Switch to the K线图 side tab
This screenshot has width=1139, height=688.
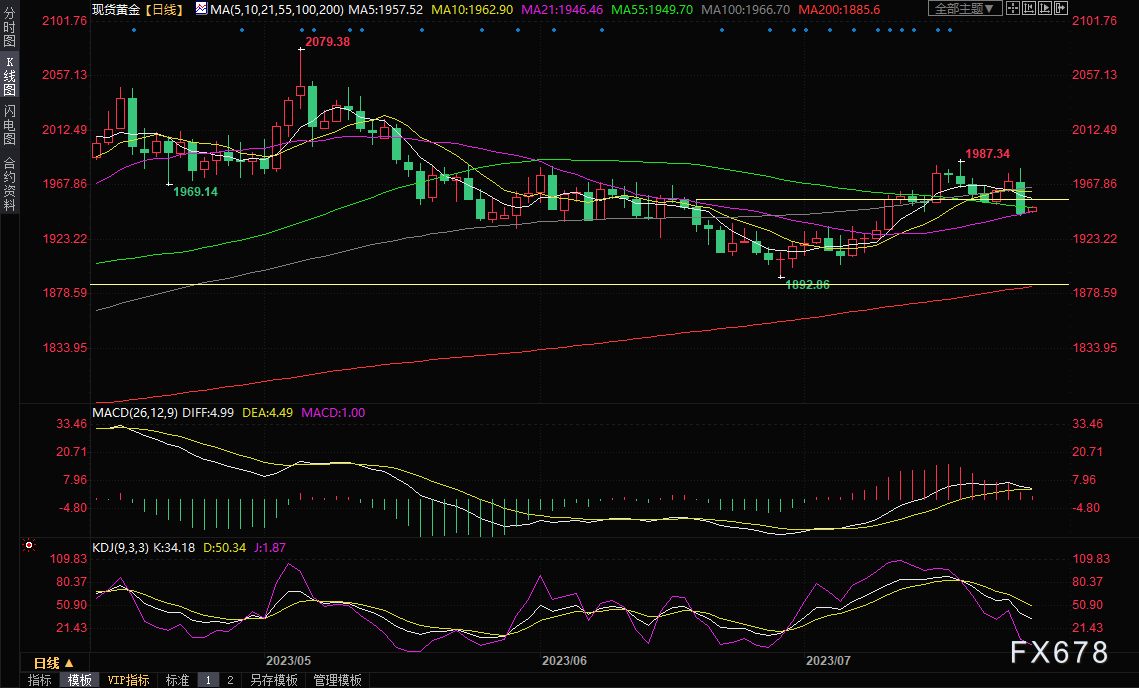[9, 75]
